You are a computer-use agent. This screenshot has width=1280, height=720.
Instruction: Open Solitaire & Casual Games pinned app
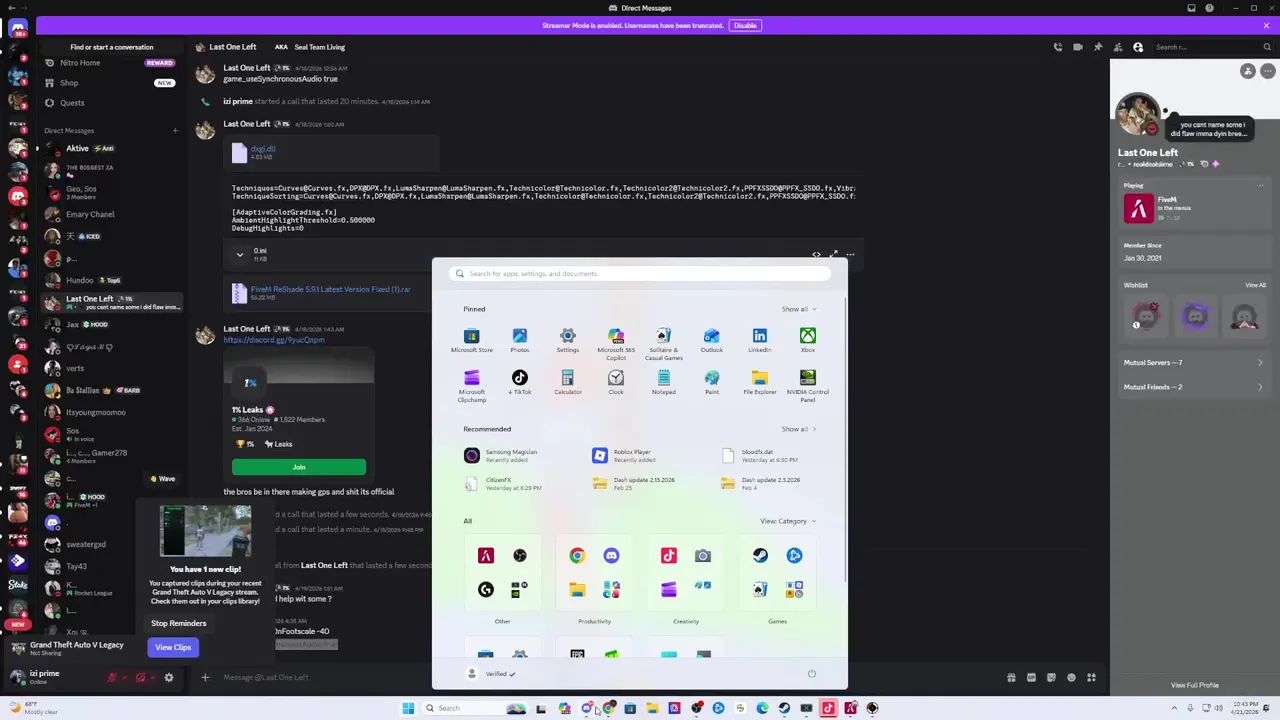(x=663, y=343)
